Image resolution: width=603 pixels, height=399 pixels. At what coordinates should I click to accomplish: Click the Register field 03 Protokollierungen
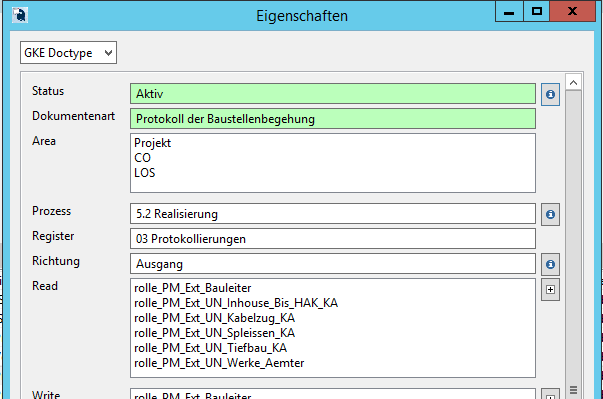click(333, 239)
